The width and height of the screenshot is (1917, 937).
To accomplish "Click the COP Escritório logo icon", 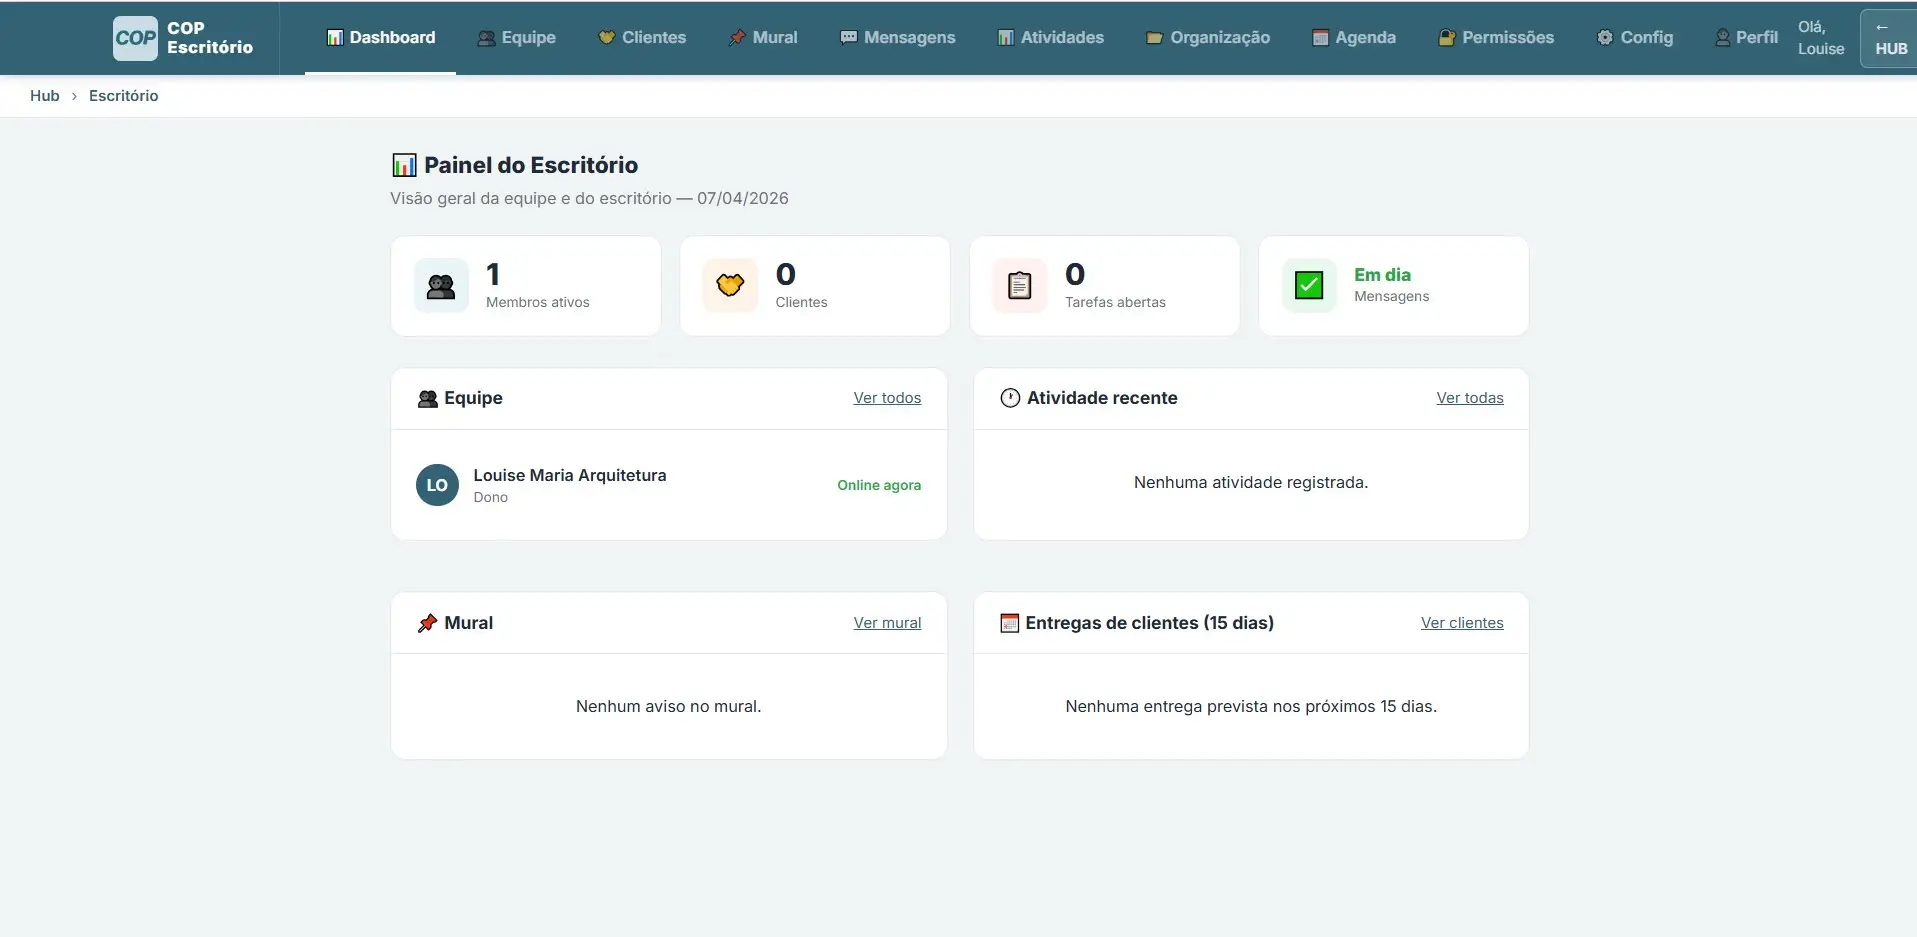I will coord(135,38).
